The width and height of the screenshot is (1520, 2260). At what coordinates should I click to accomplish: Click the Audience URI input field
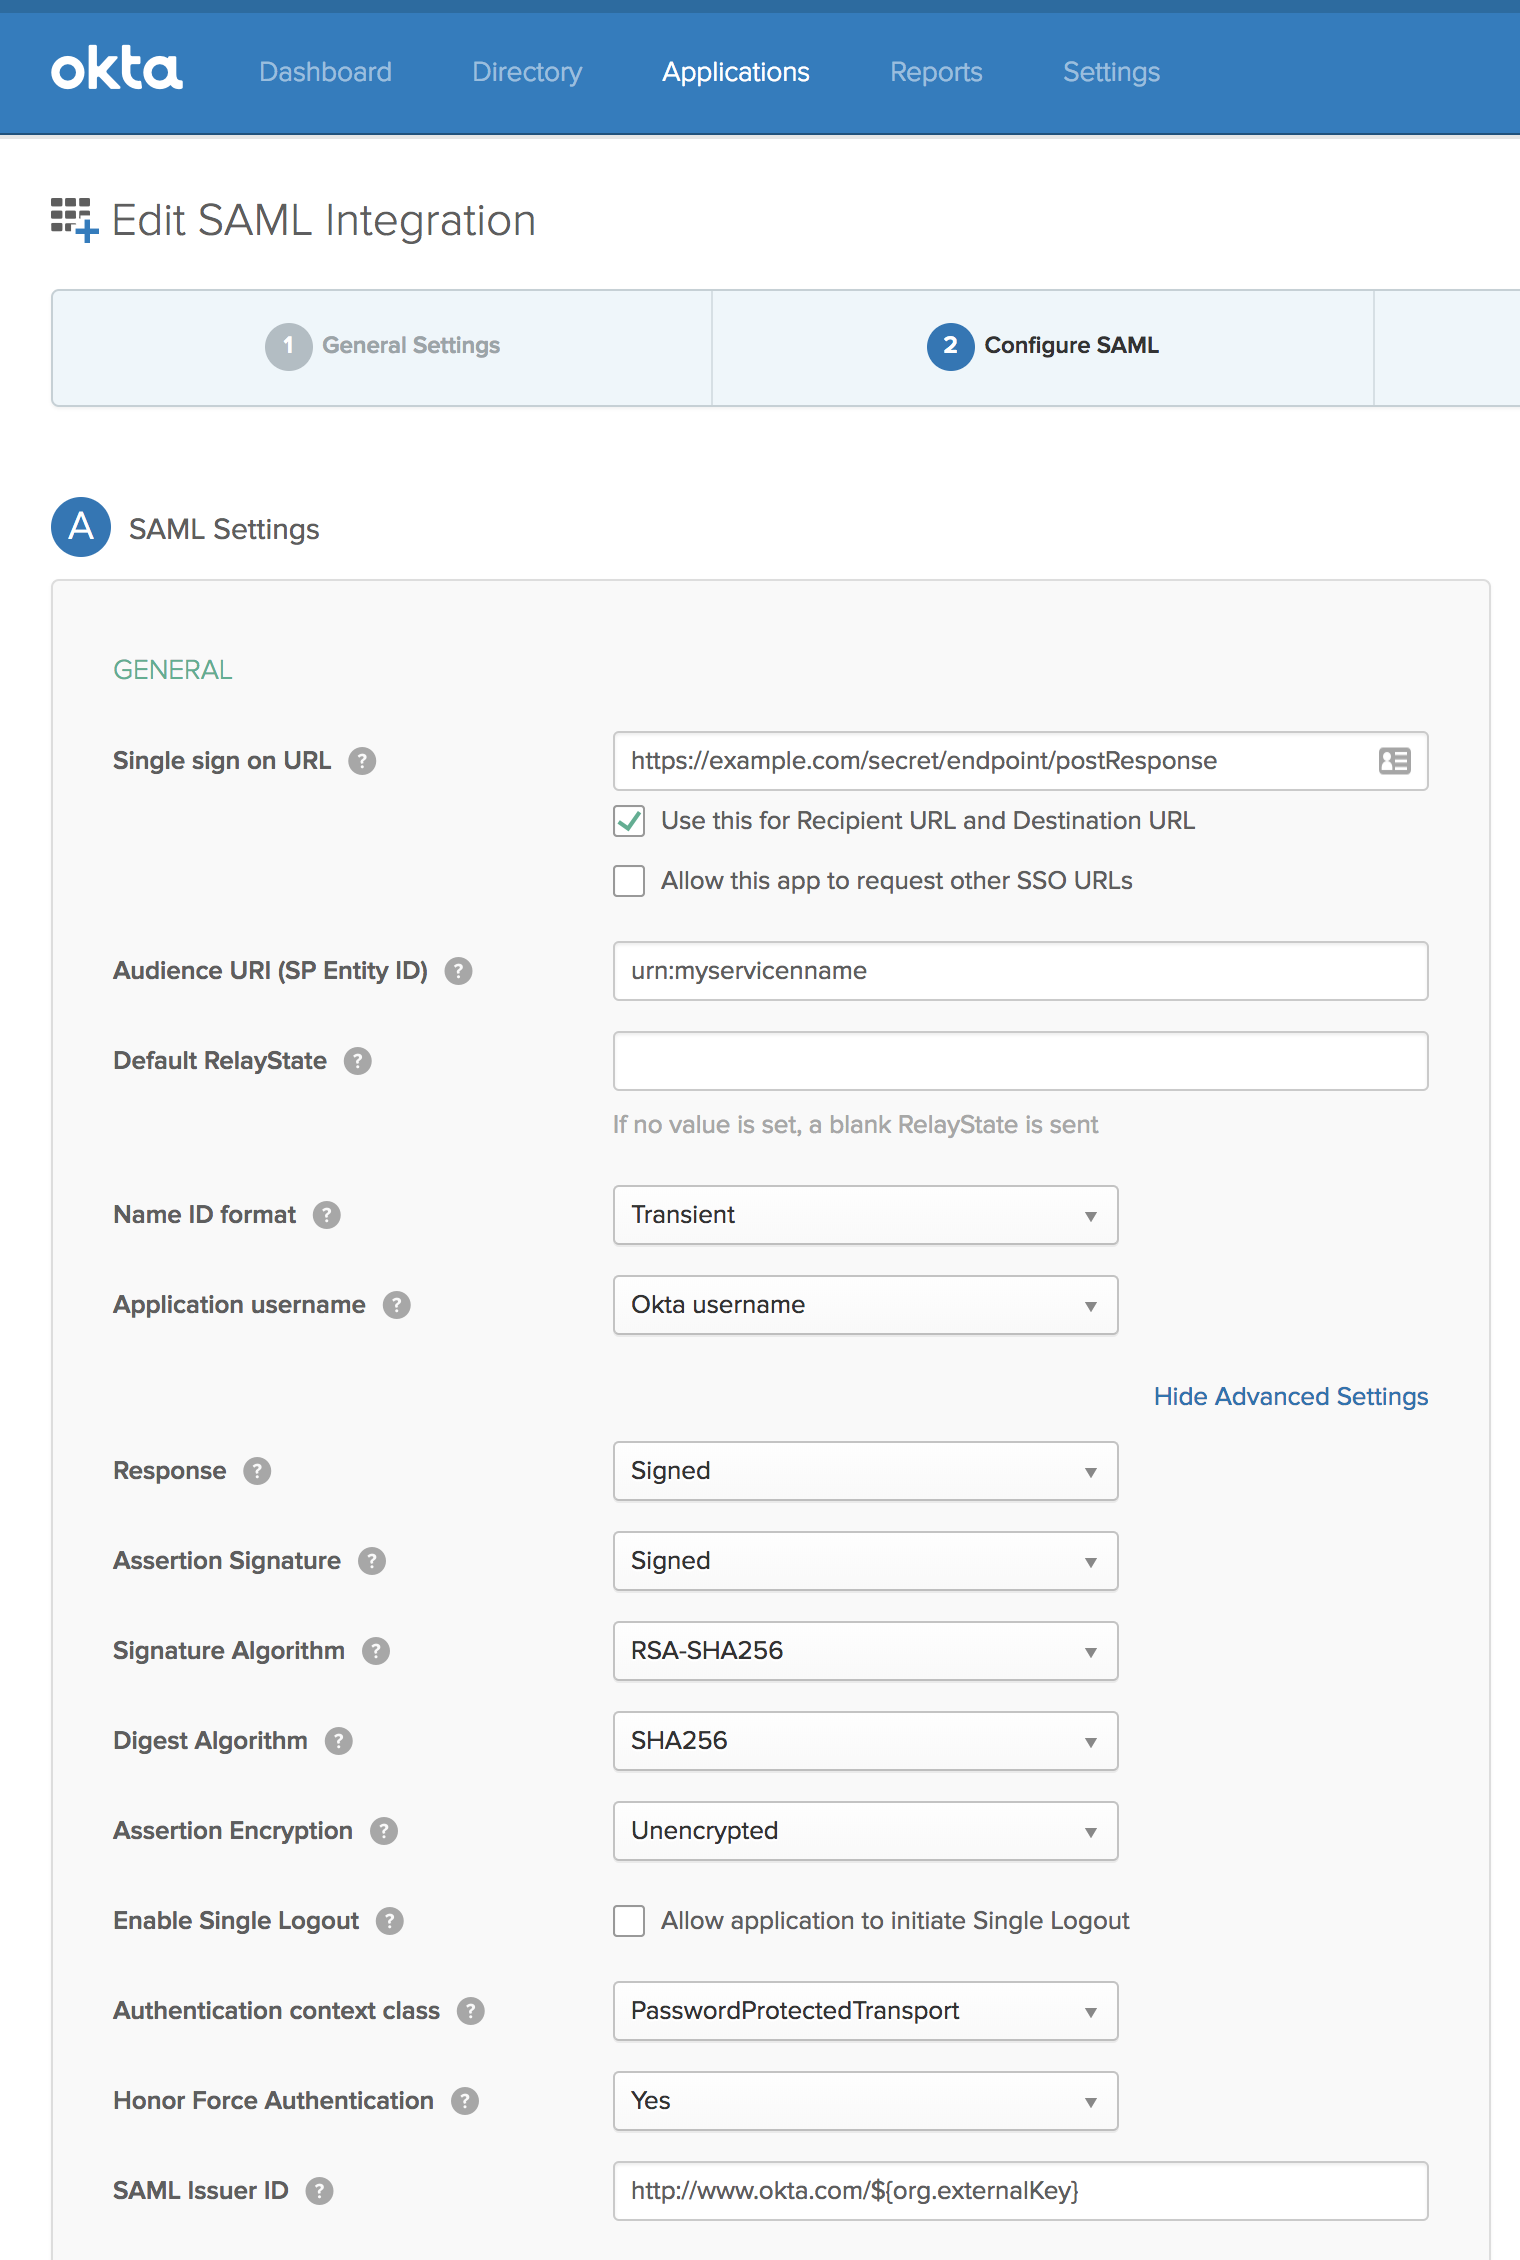(1020, 971)
